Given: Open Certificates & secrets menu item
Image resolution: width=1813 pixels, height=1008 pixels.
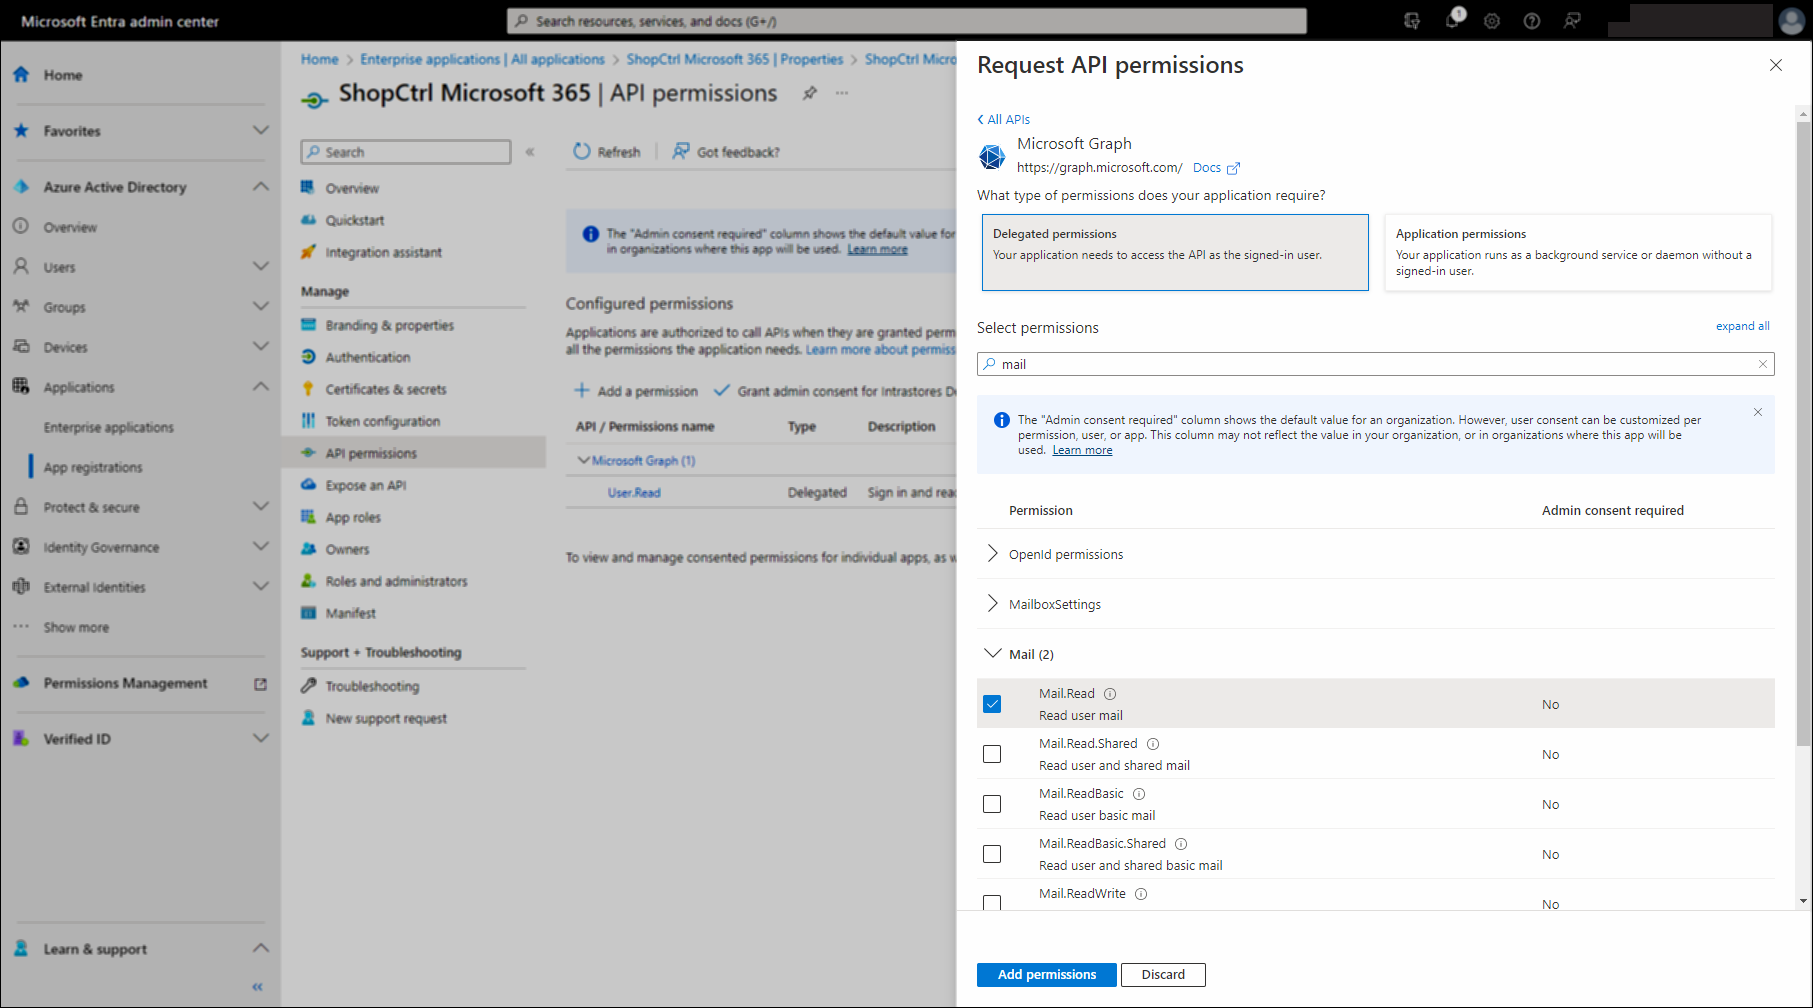Looking at the screenshot, I should pos(385,389).
